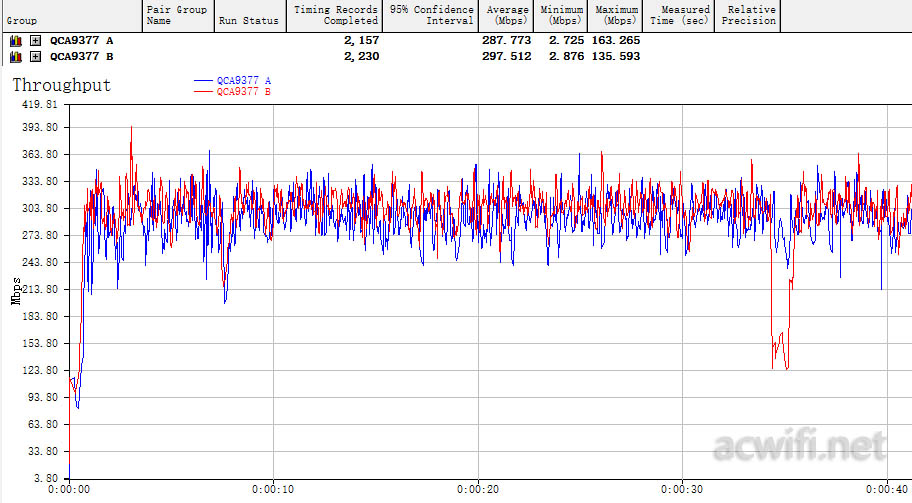This screenshot has width=912, height=503.
Task: Click the Minimum (Mbps) column header
Action: click(x=561, y=16)
